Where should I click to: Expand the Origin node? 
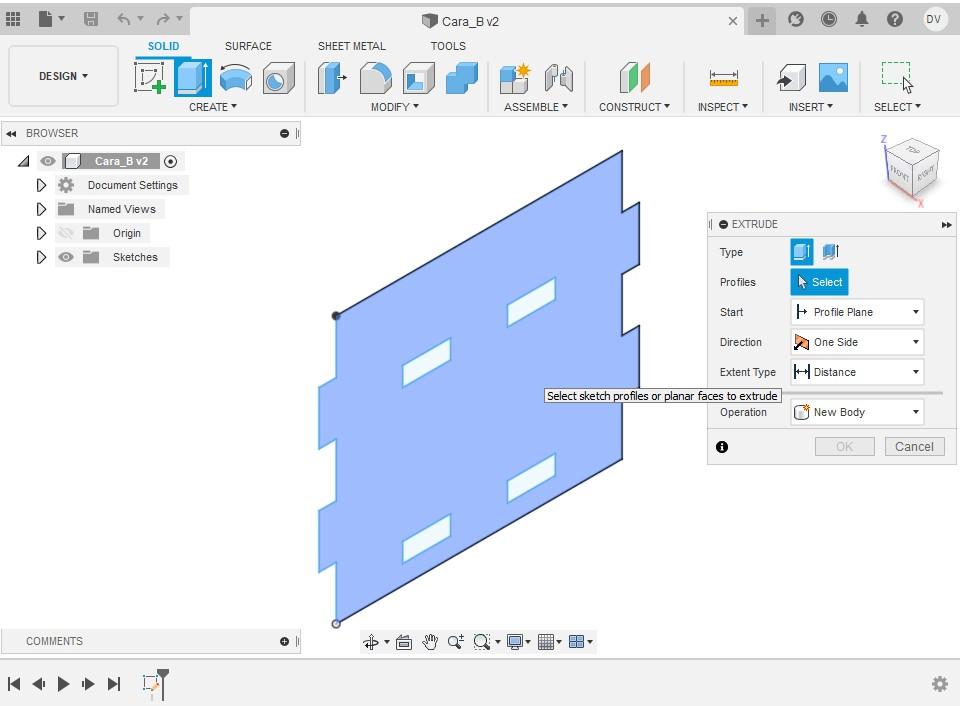[41, 233]
